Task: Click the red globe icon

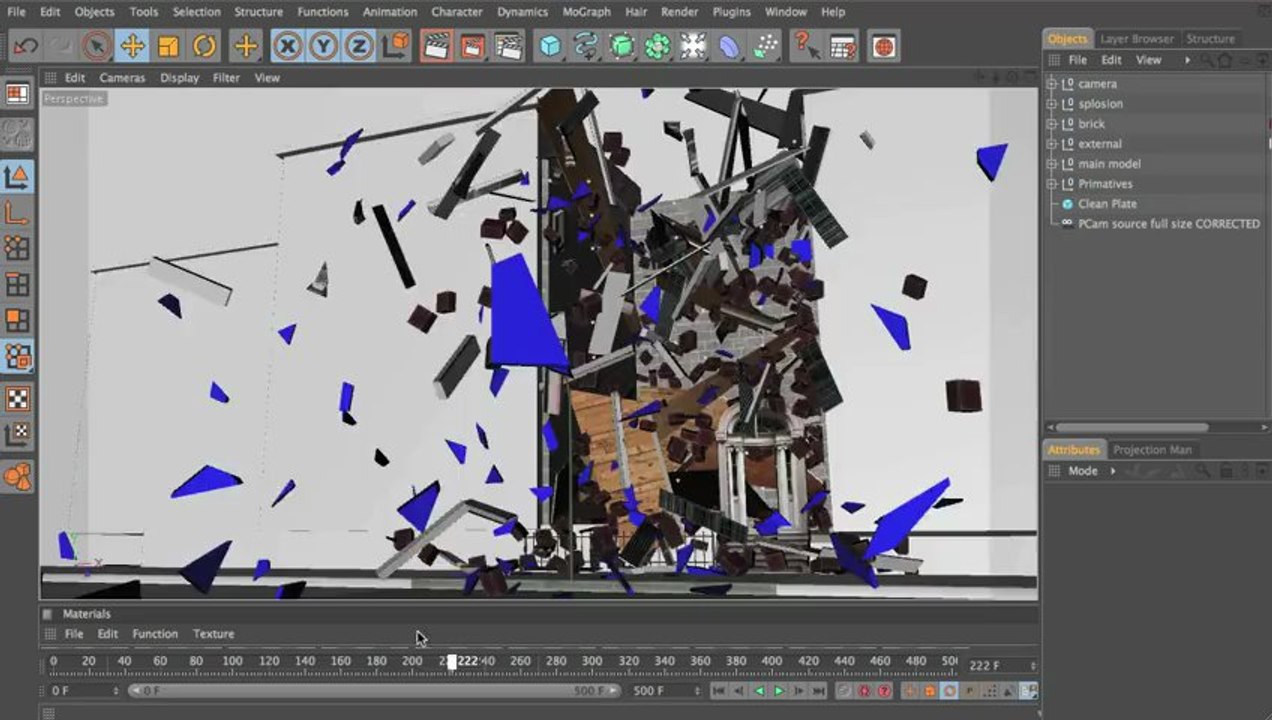Action: click(883, 45)
